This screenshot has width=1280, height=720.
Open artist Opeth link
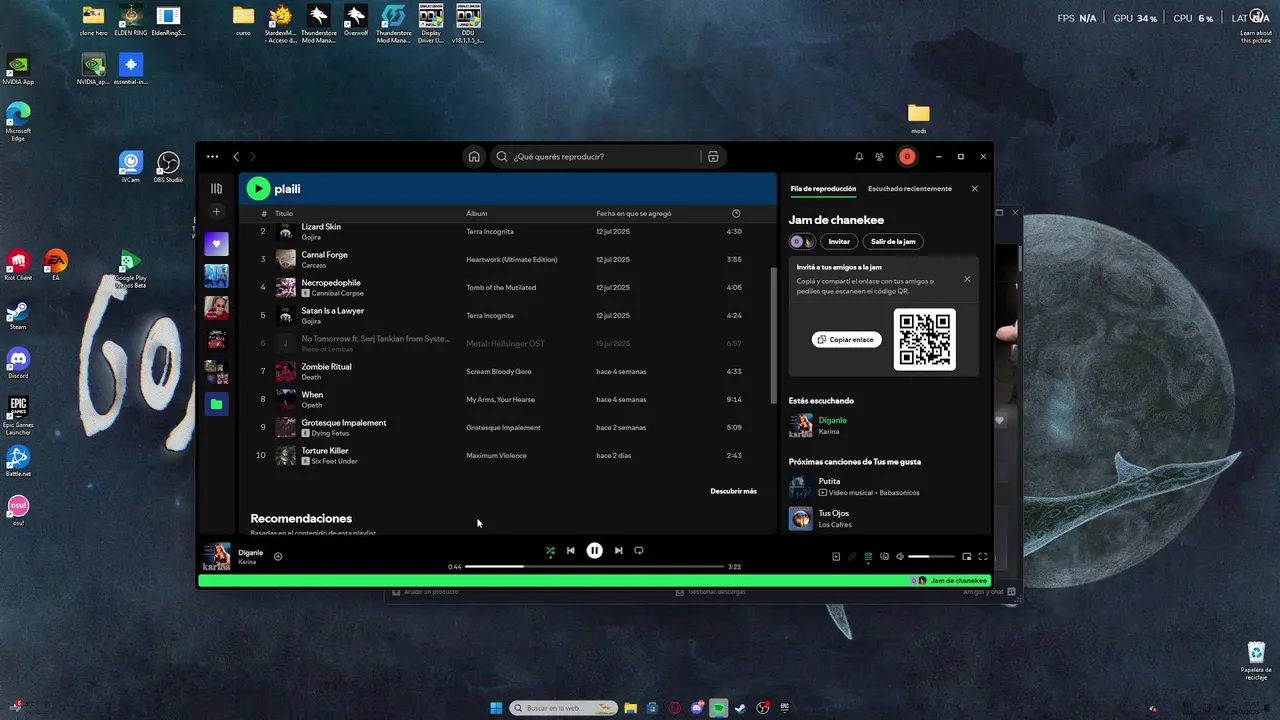[312, 405]
